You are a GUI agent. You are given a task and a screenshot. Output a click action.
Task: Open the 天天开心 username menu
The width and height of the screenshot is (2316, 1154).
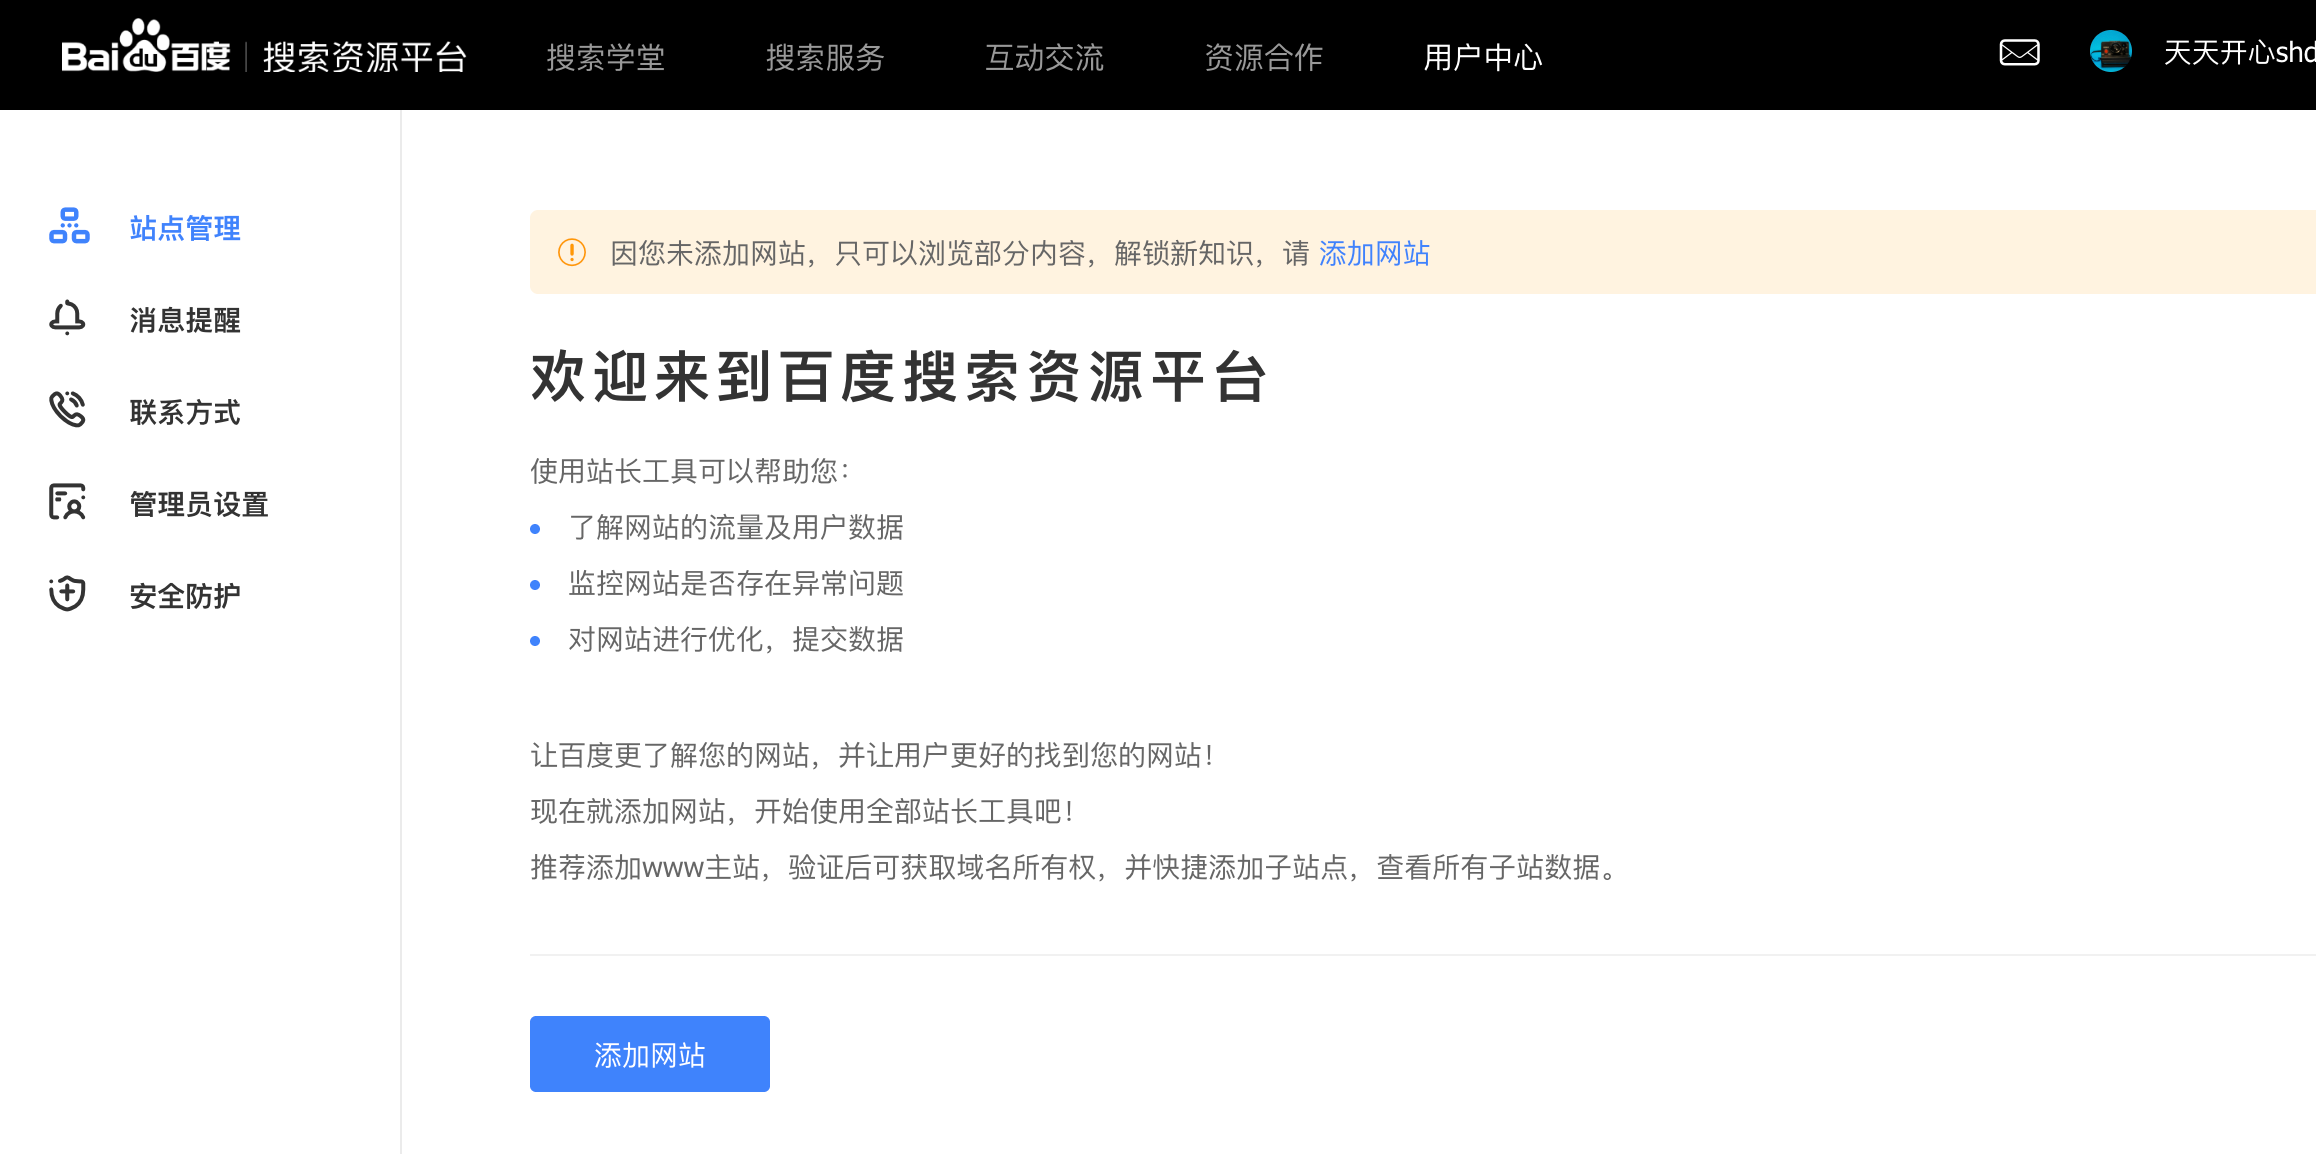coord(2238,53)
